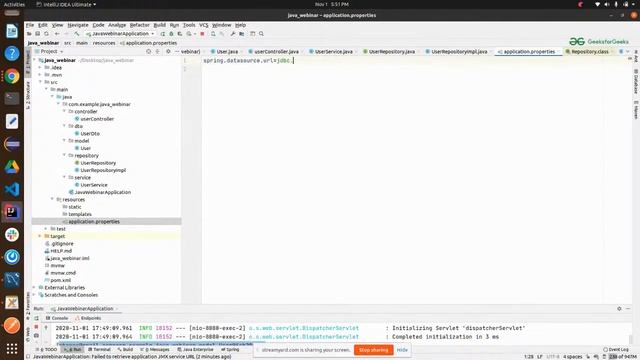Collapse the controller package node
Viewport: 640px width, 360px height.
[64, 111]
